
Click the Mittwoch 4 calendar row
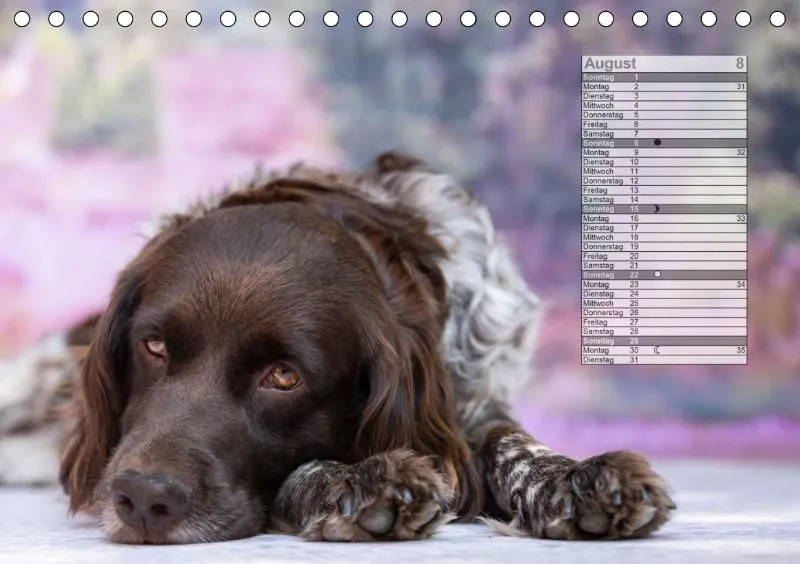click(664, 106)
